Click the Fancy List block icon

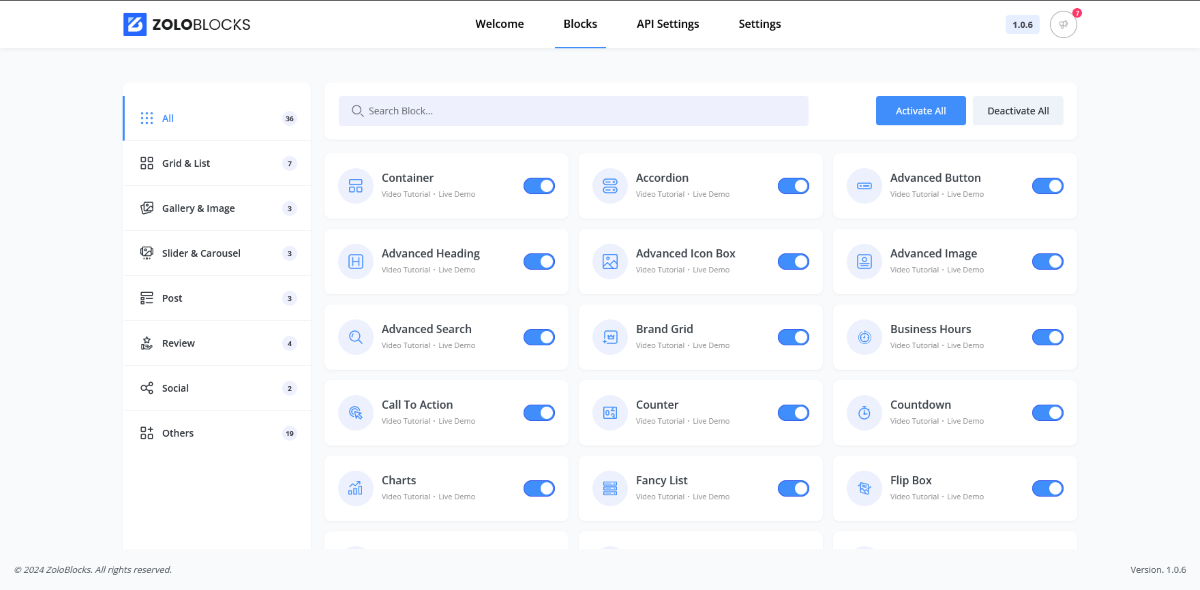click(610, 488)
